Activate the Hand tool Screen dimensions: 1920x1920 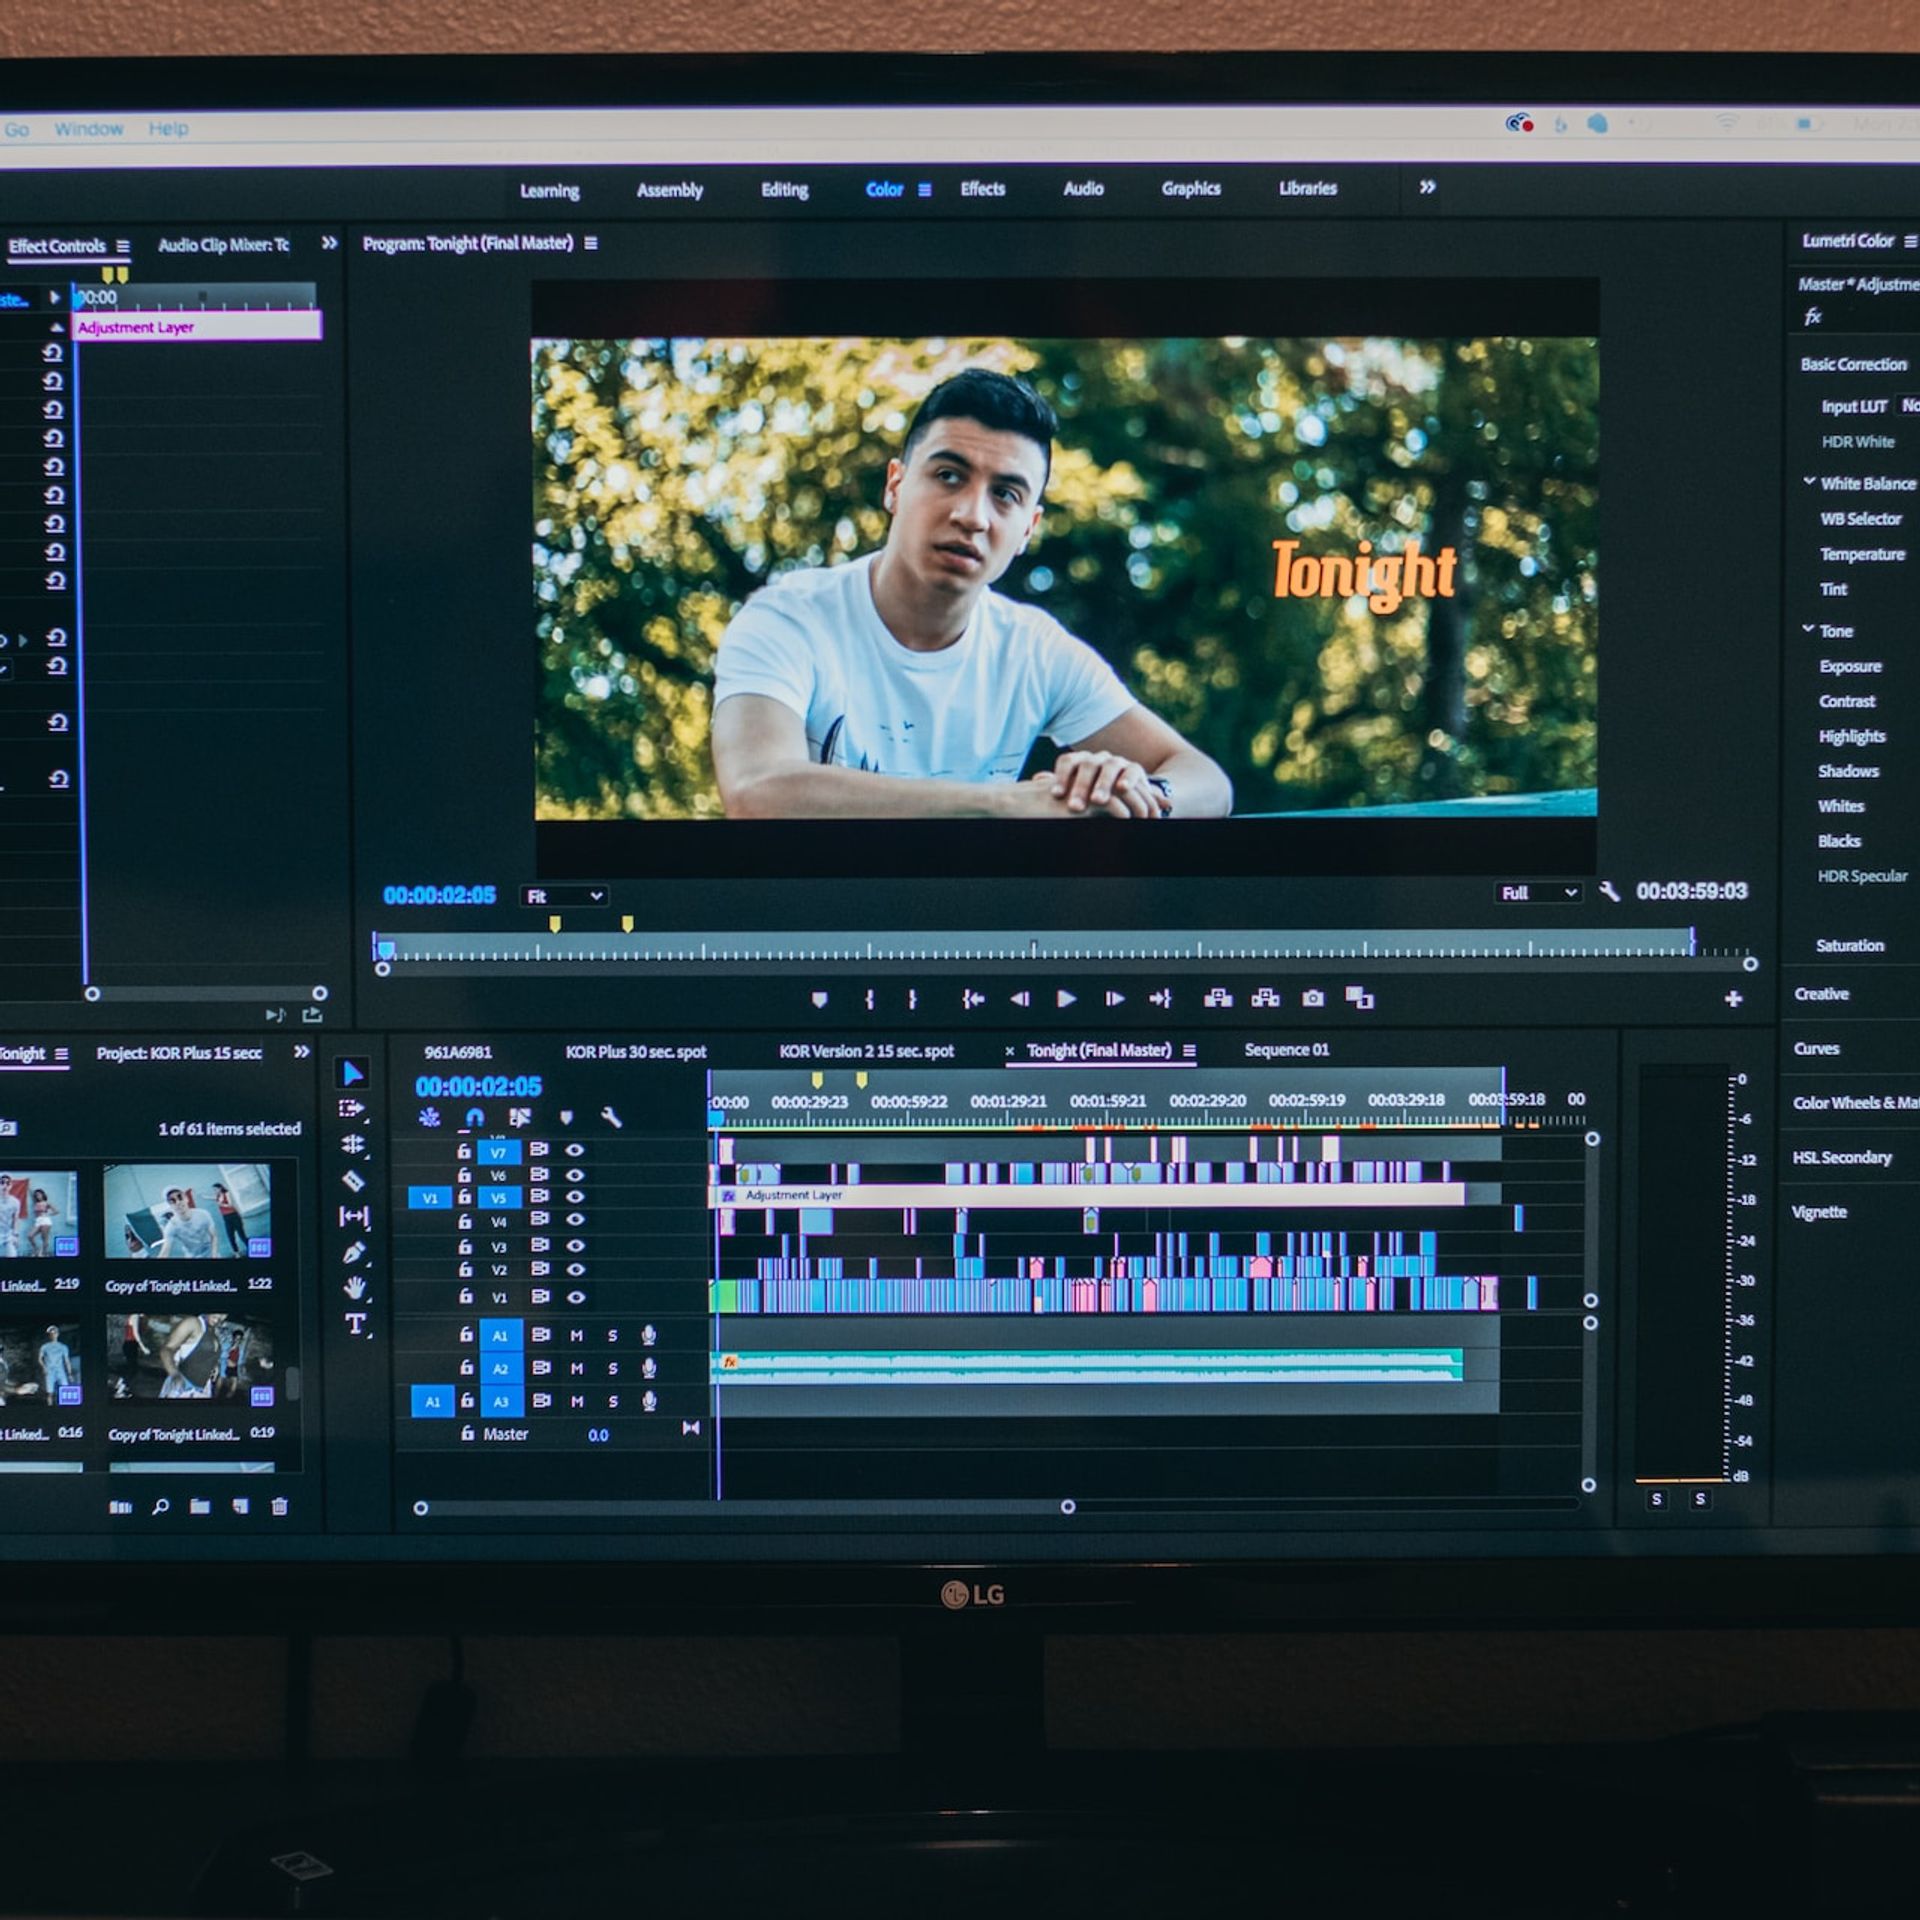[355, 1288]
